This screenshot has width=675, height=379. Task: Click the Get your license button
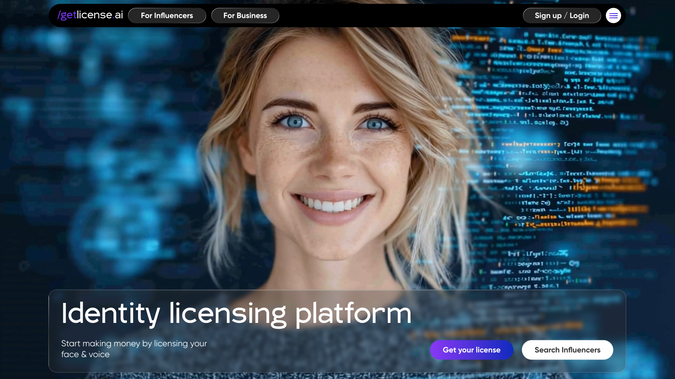(x=471, y=350)
